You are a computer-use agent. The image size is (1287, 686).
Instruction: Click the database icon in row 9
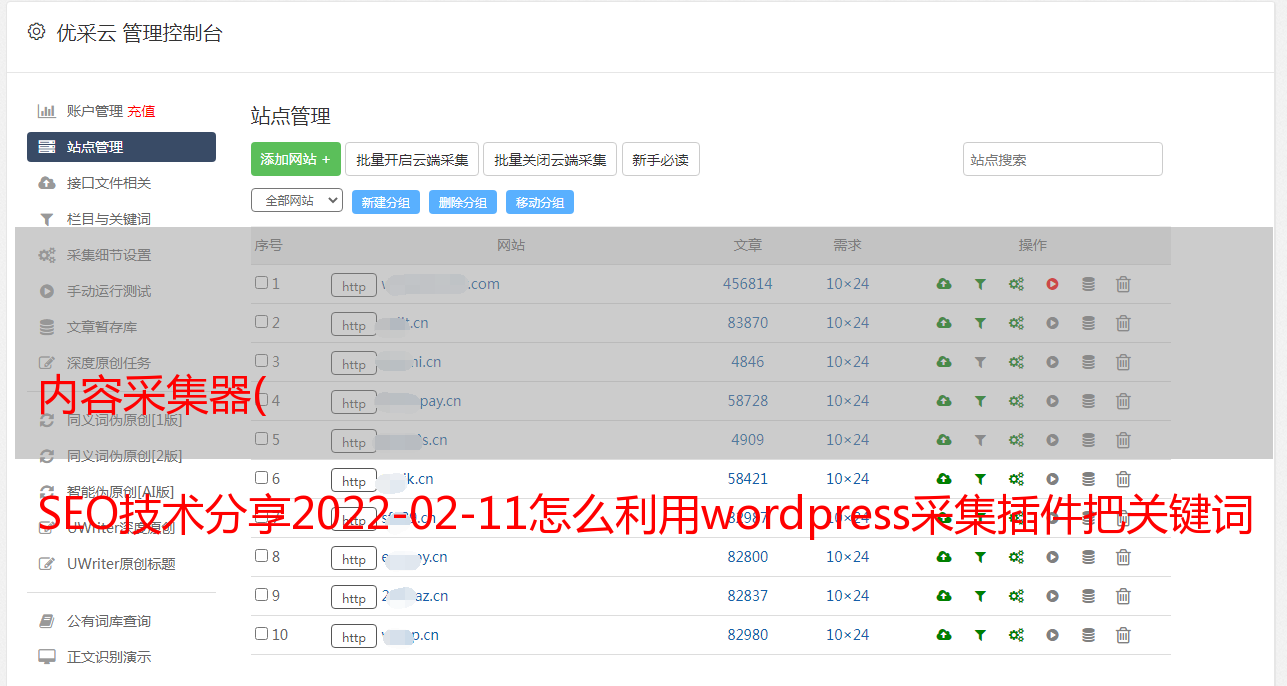(x=1088, y=596)
